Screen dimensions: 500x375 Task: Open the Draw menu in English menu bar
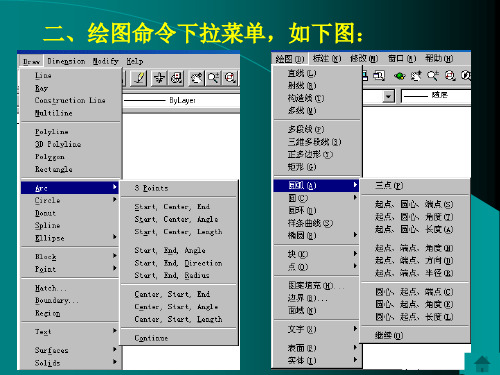[x=31, y=61]
